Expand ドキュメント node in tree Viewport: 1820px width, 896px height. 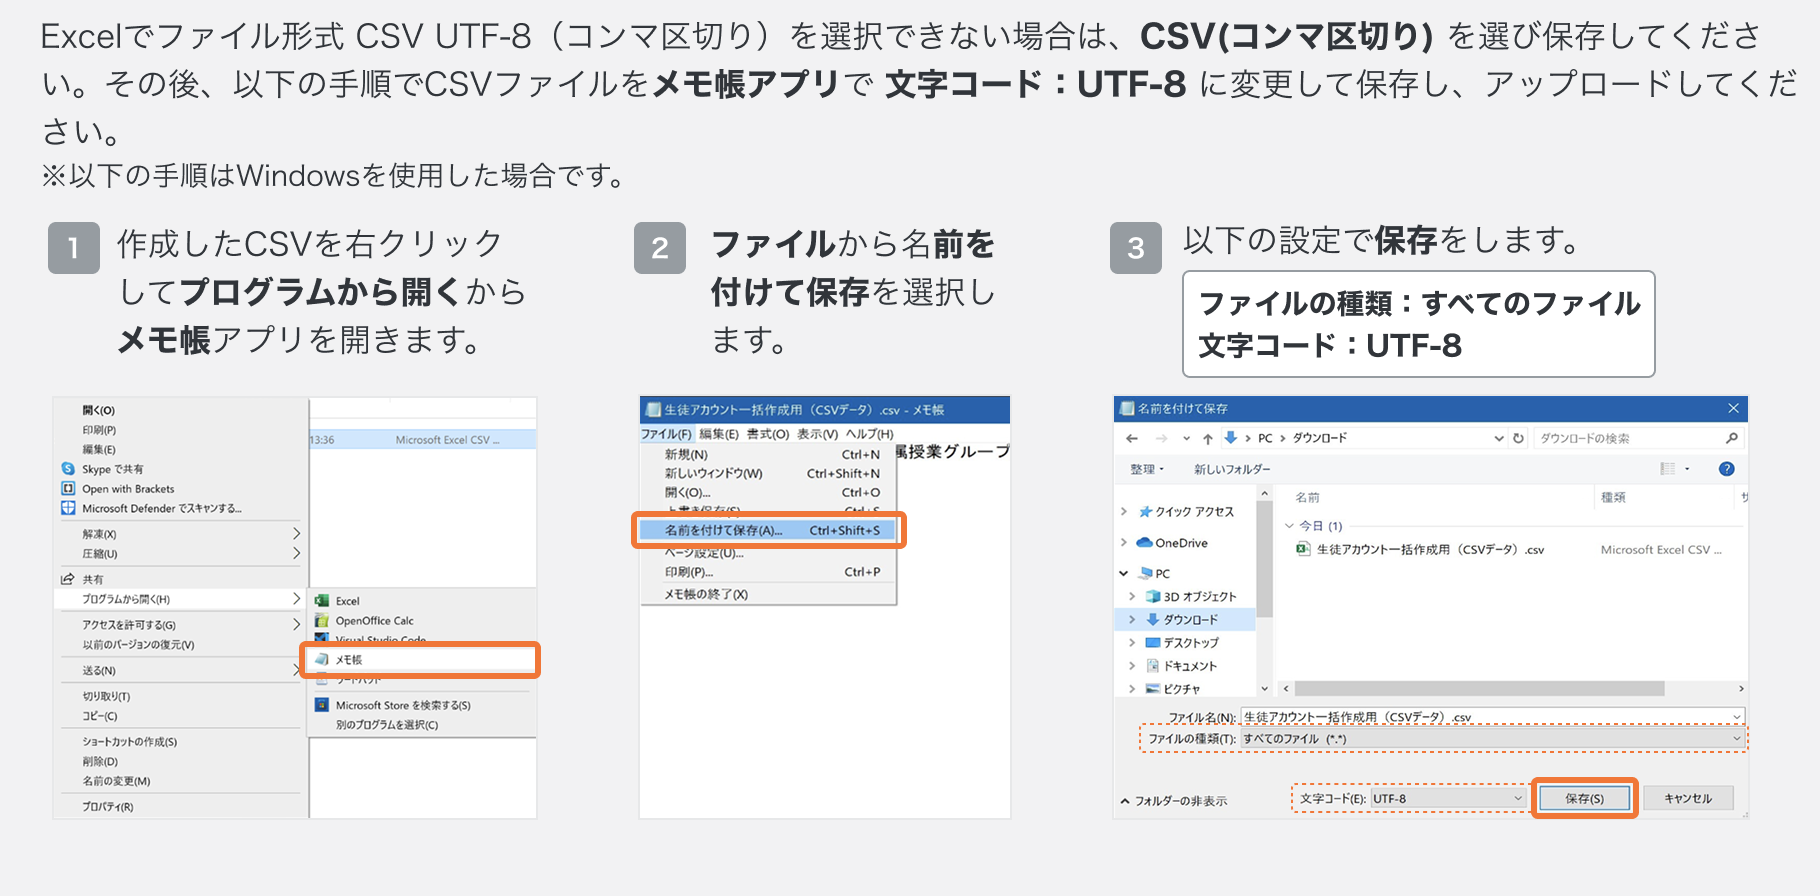tap(1132, 665)
